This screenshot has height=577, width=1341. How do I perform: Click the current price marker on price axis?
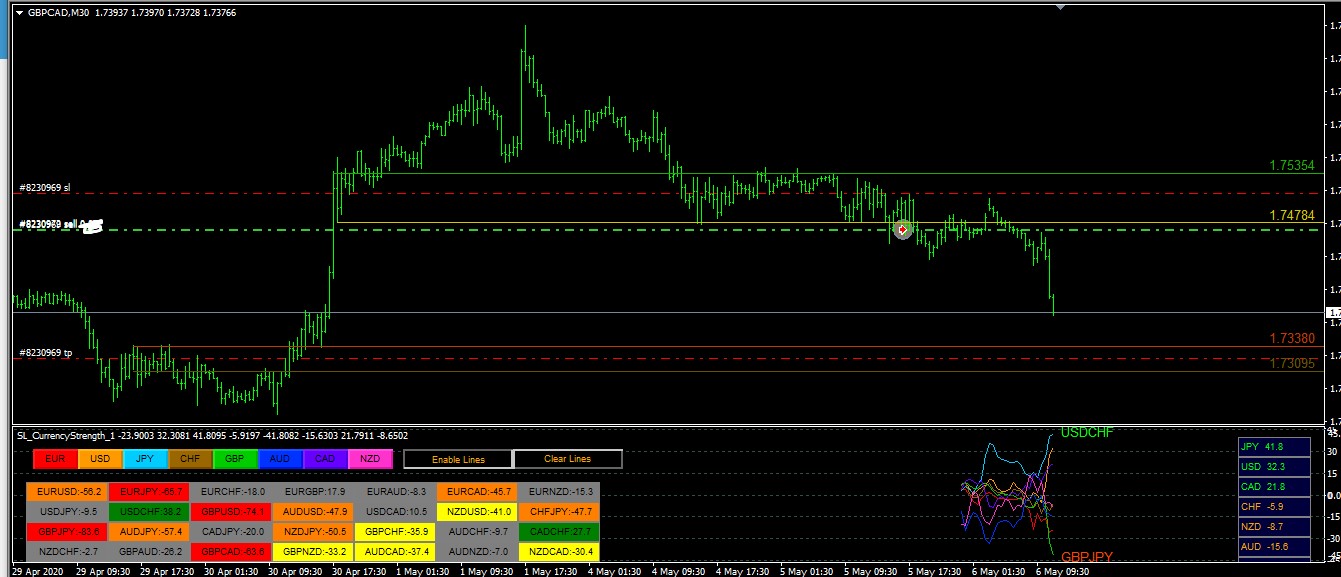(x=1332, y=314)
